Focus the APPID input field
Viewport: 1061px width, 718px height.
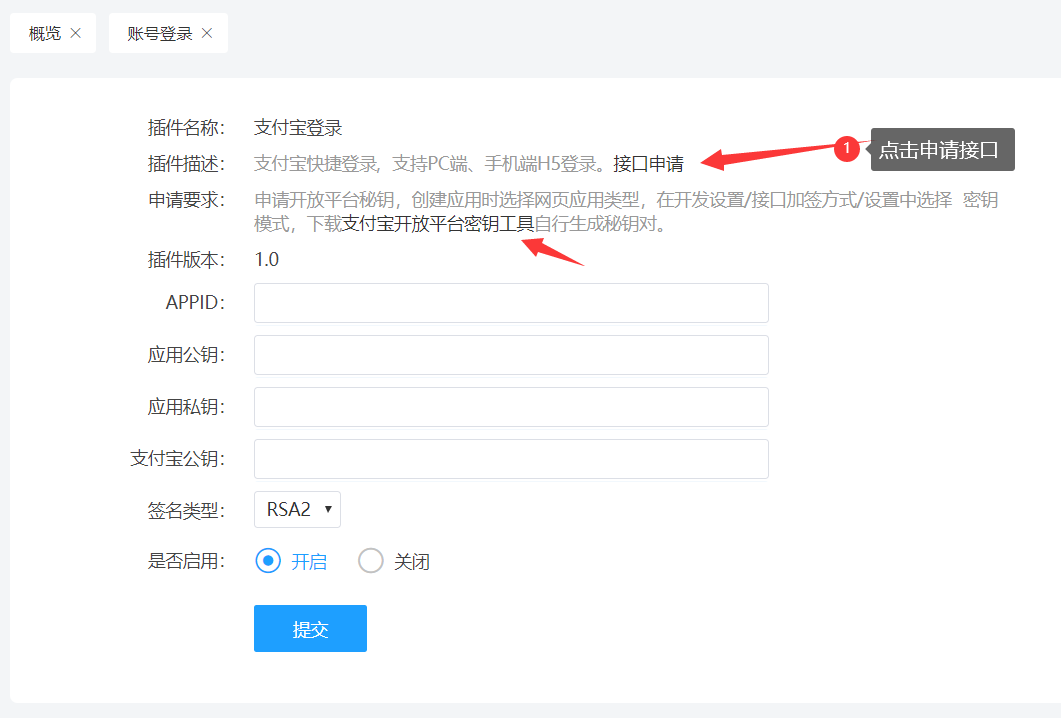(x=511, y=303)
